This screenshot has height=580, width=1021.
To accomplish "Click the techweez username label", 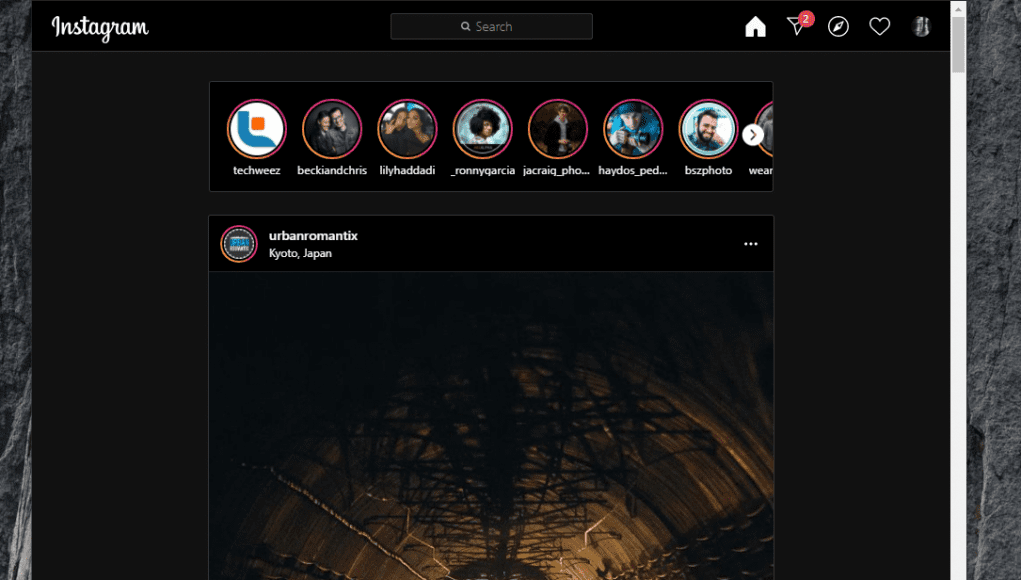I will click(257, 171).
